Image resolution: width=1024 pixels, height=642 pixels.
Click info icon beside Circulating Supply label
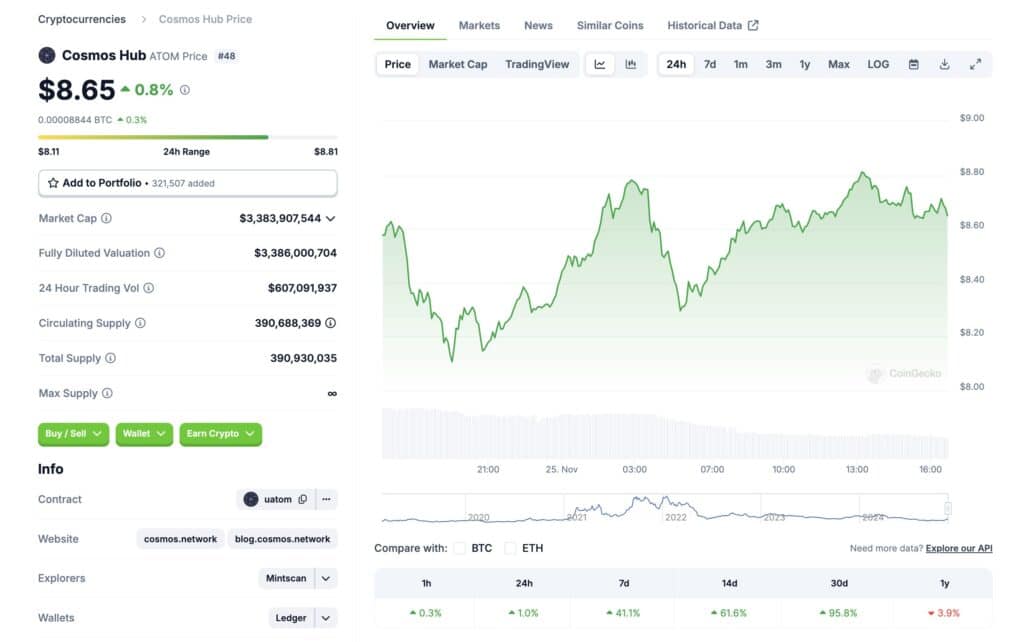click(x=140, y=323)
